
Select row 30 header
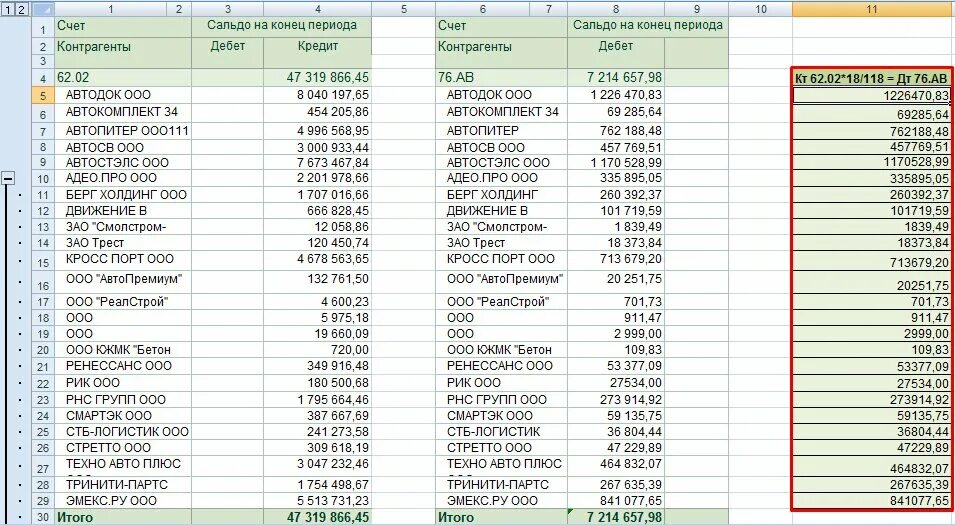point(43,517)
